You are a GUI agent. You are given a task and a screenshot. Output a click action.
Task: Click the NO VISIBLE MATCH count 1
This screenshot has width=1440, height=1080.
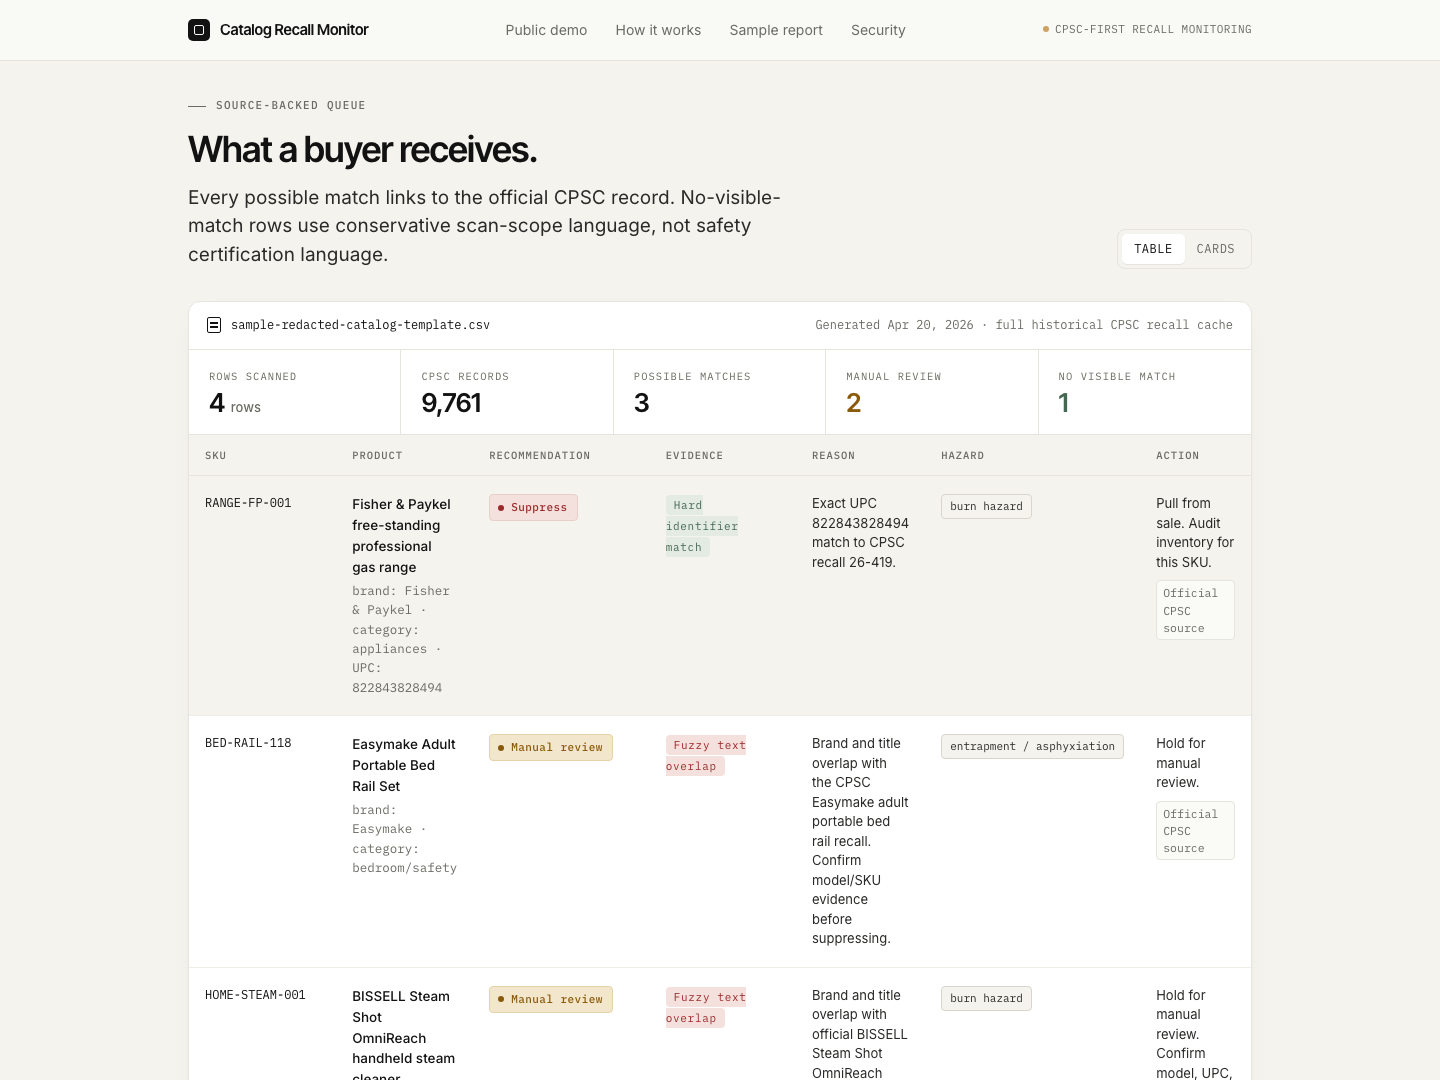tap(1064, 403)
